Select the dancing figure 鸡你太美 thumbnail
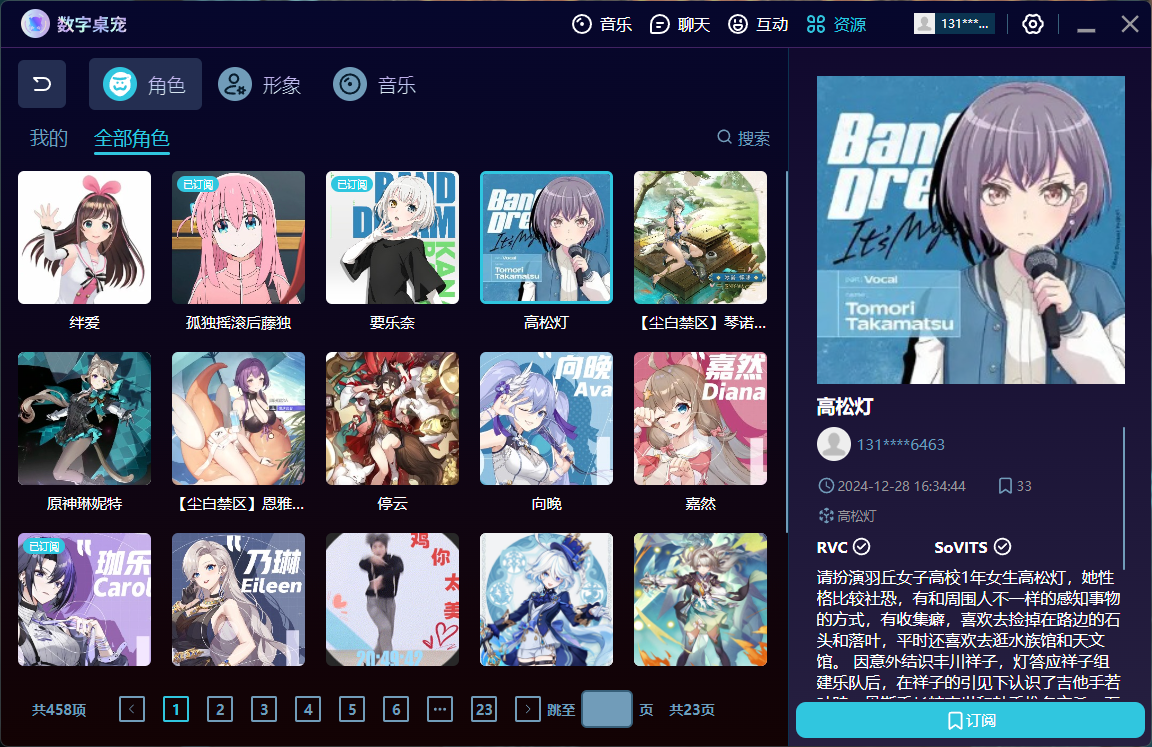 tap(392, 599)
